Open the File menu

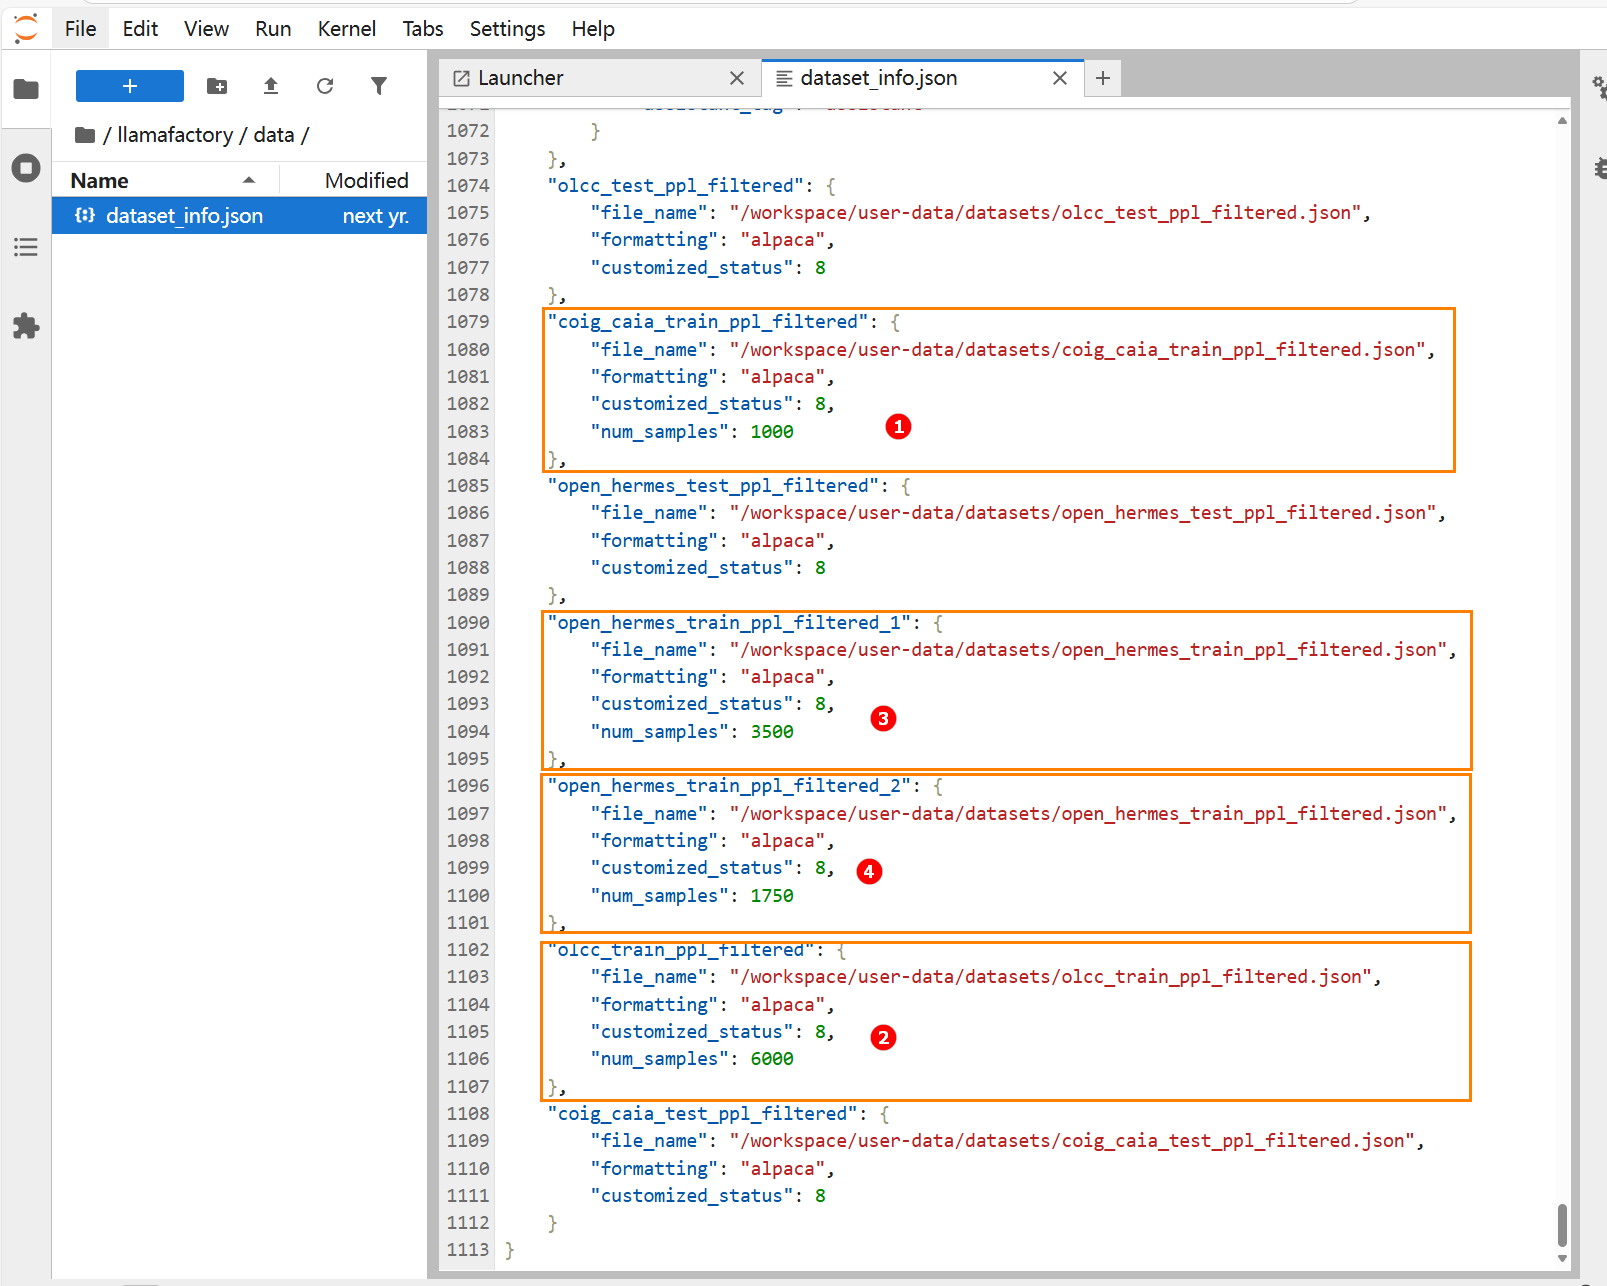click(x=80, y=29)
